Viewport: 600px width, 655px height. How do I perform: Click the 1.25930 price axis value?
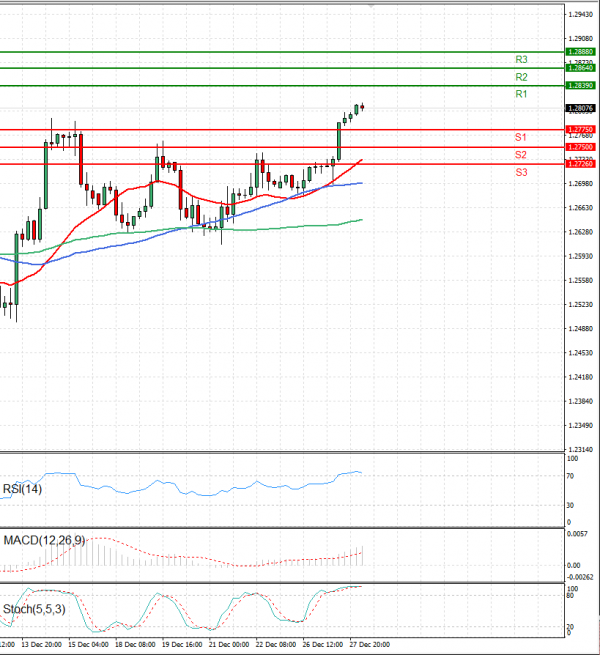(581, 256)
